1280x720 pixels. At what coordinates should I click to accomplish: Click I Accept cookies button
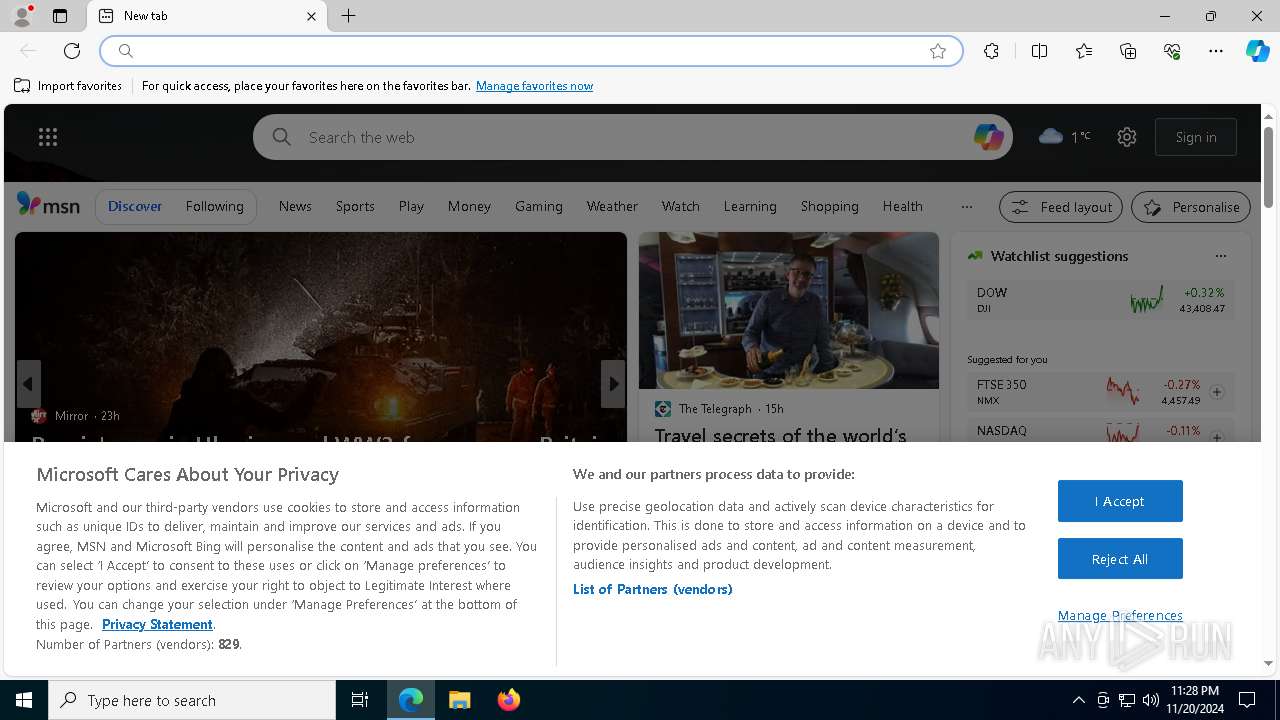point(1120,501)
